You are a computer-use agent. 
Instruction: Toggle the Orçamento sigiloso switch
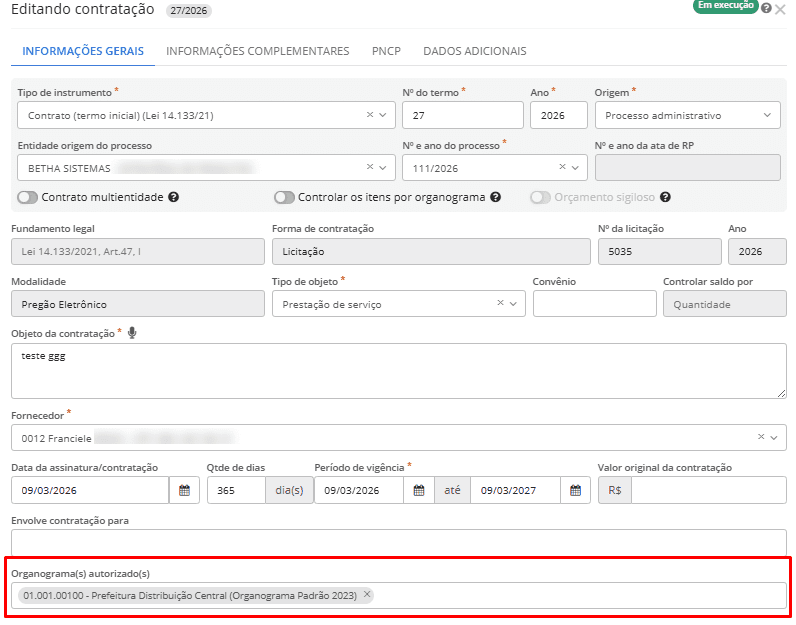pyautogui.click(x=540, y=198)
